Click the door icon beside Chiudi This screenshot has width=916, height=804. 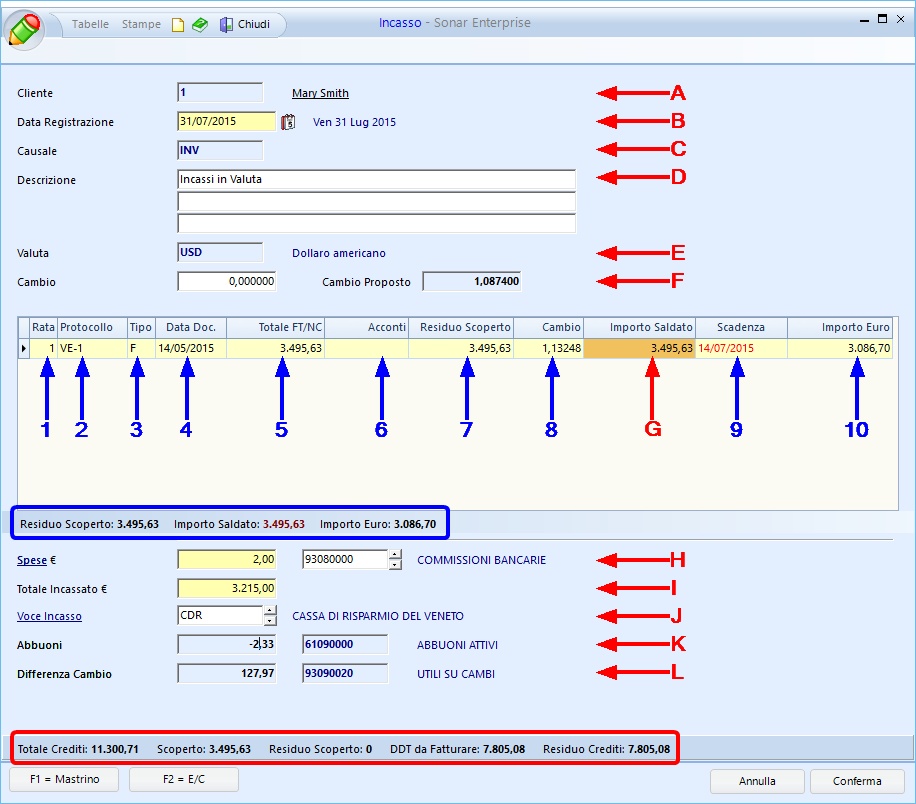coord(226,25)
